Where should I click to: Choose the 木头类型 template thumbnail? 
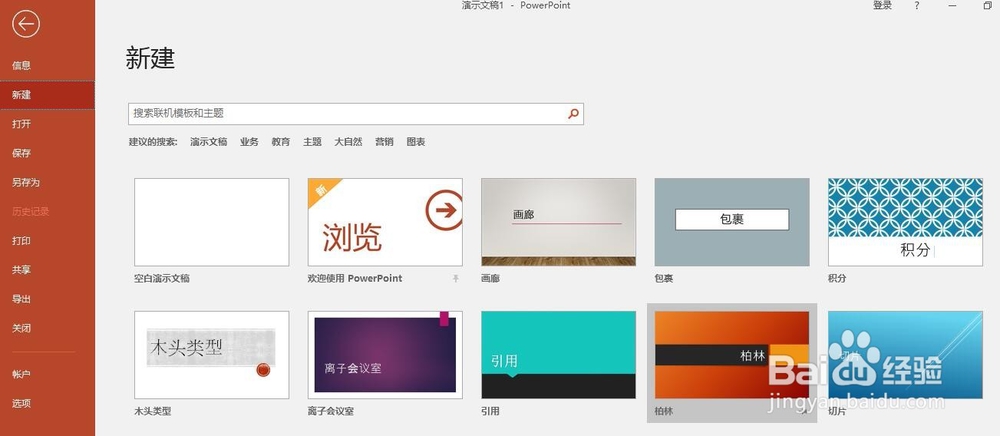pyautogui.click(x=212, y=355)
